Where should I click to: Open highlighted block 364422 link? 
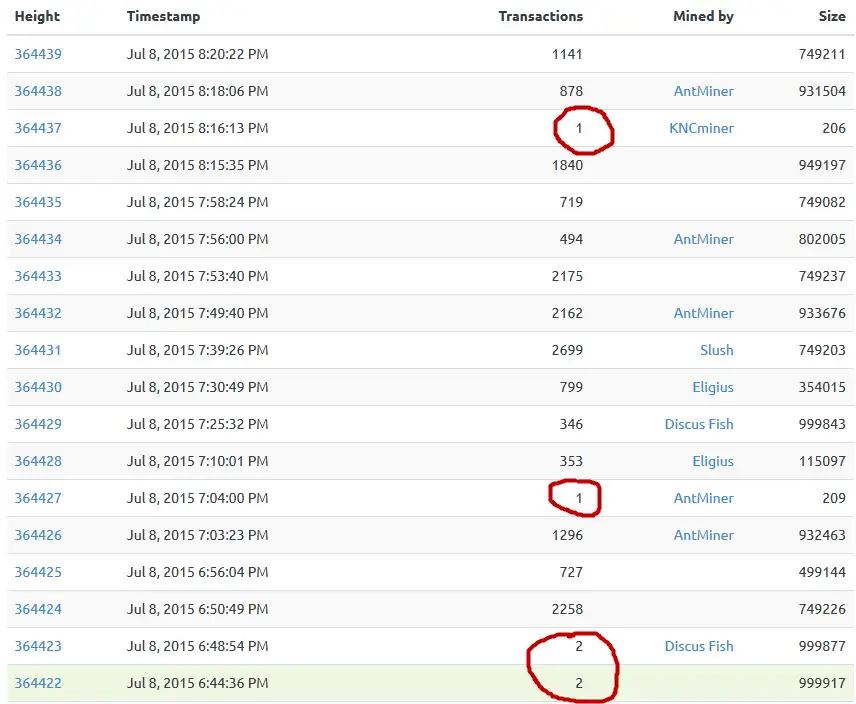[38, 683]
